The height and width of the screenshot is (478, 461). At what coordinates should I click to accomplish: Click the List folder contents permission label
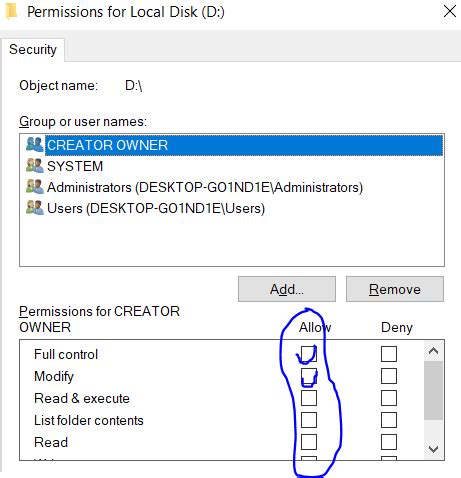pyautogui.click(x=89, y=420)
